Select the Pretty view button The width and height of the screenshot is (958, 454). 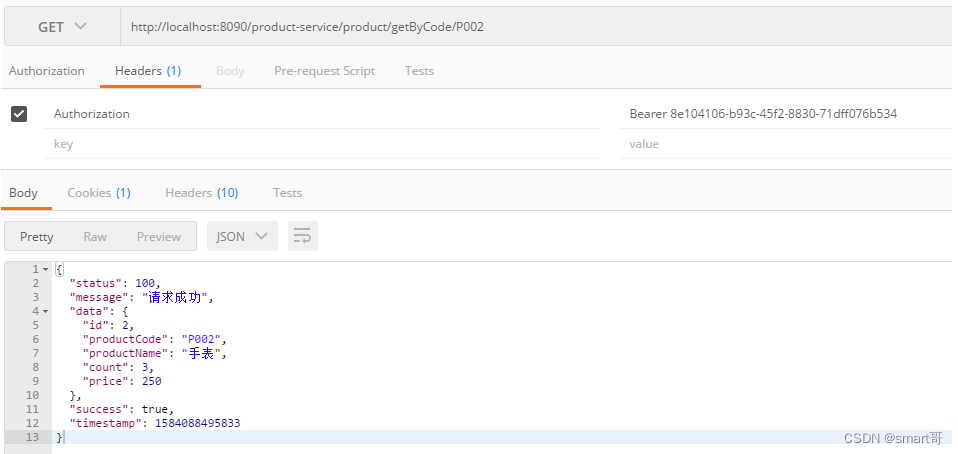point(37,236)
